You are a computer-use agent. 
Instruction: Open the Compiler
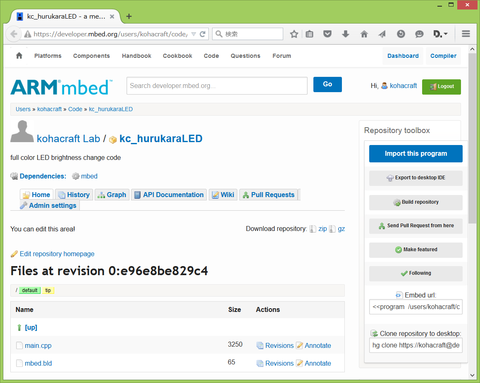[443, 56]
